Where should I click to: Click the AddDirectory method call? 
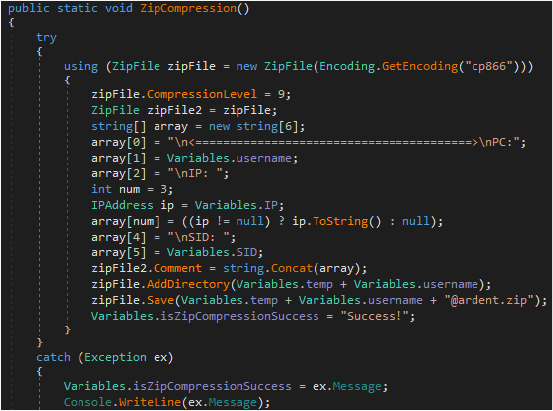click(x=189, y=284)
